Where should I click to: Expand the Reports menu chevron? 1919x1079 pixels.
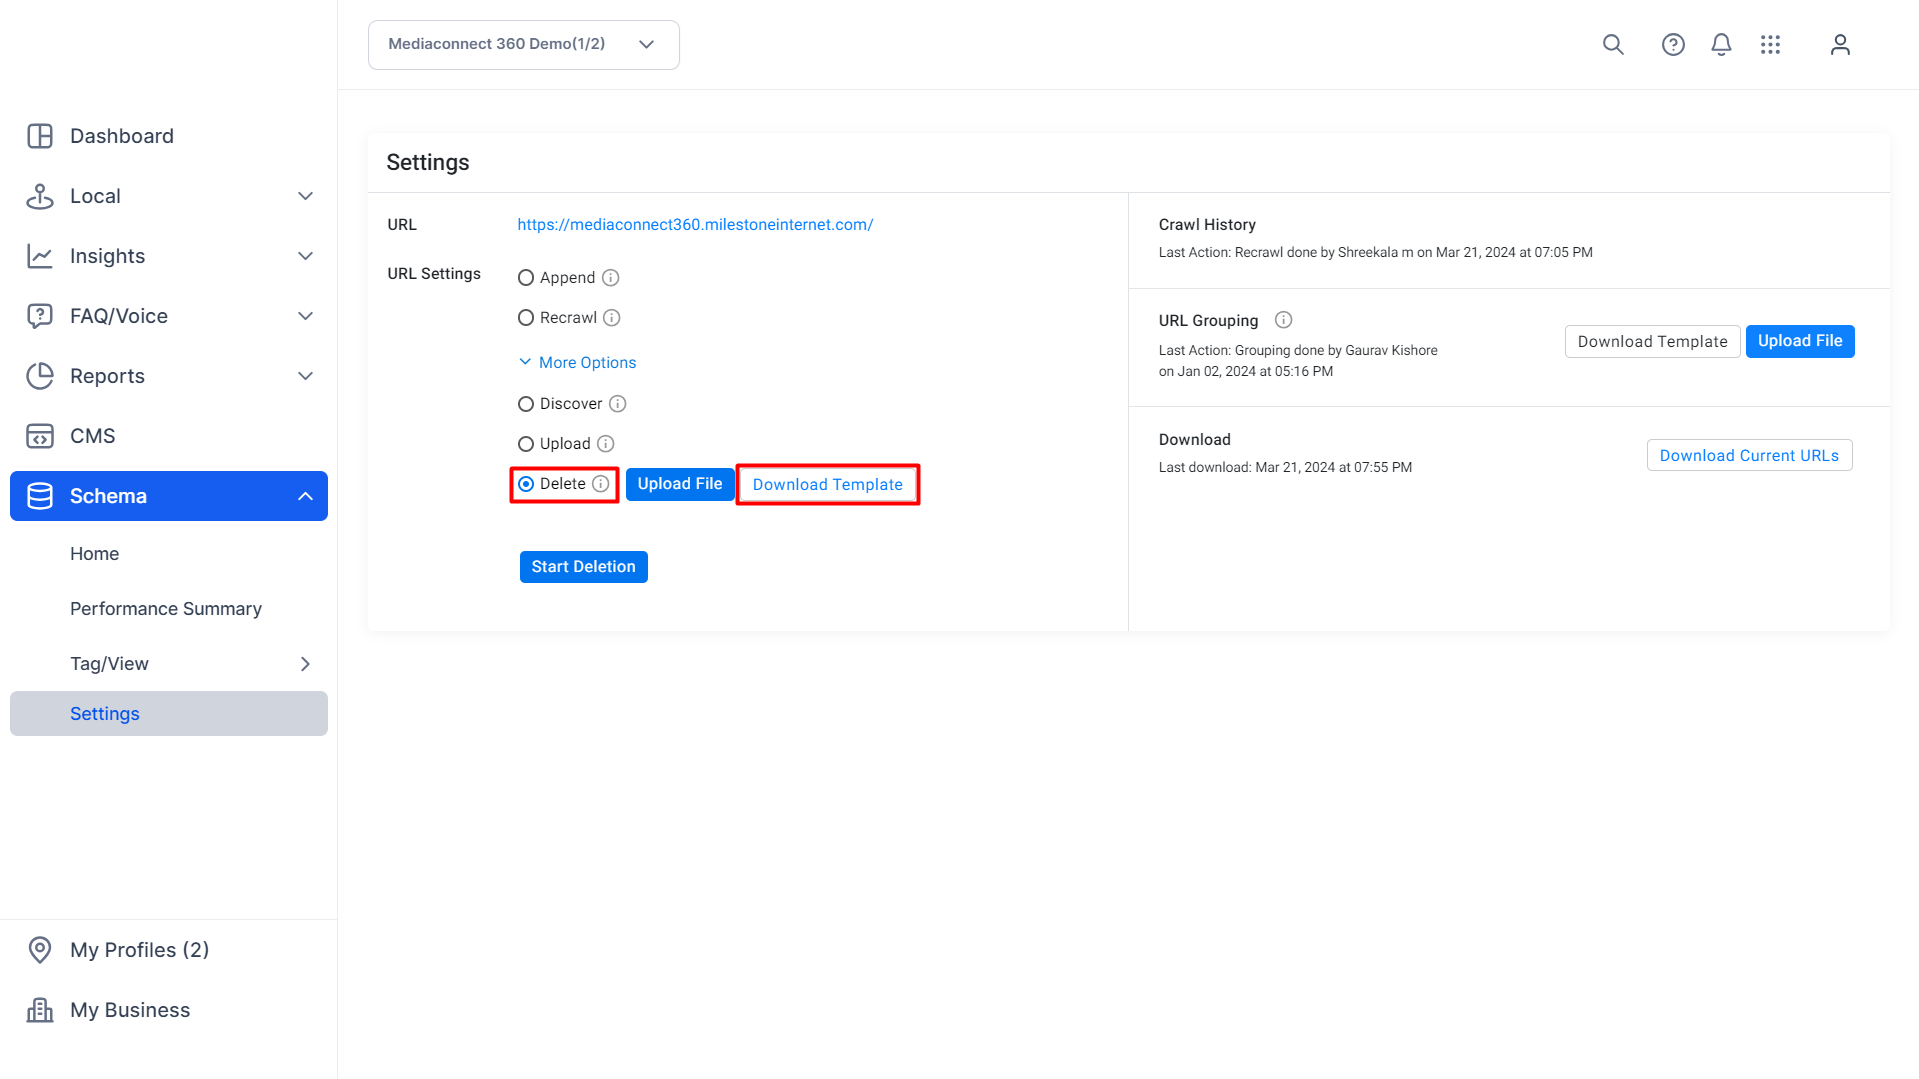click(x=306, y=376)
